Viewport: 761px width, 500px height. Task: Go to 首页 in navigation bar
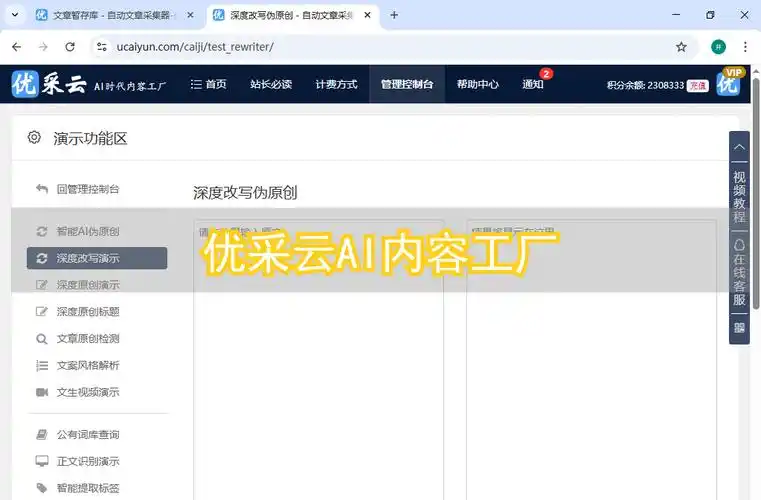pyautogui.click(x=209, y=84)
